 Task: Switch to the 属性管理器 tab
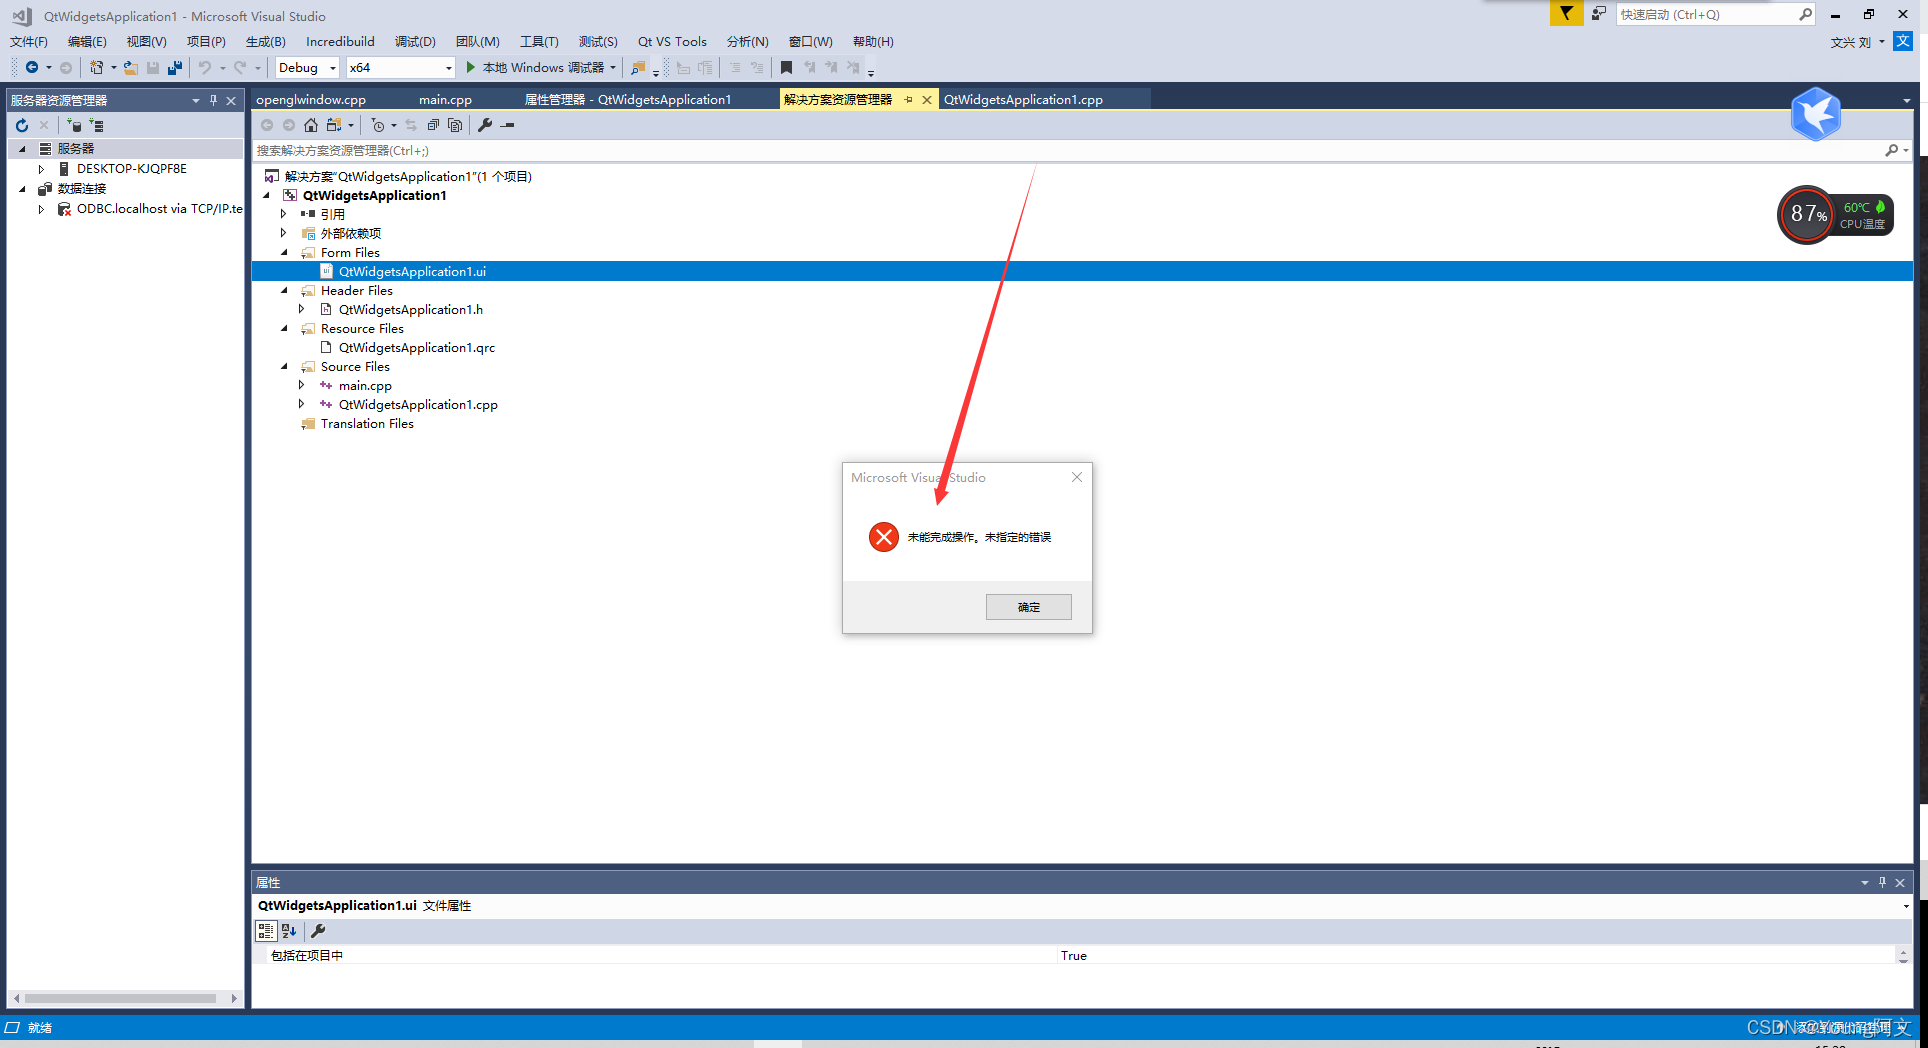point(628,100)
